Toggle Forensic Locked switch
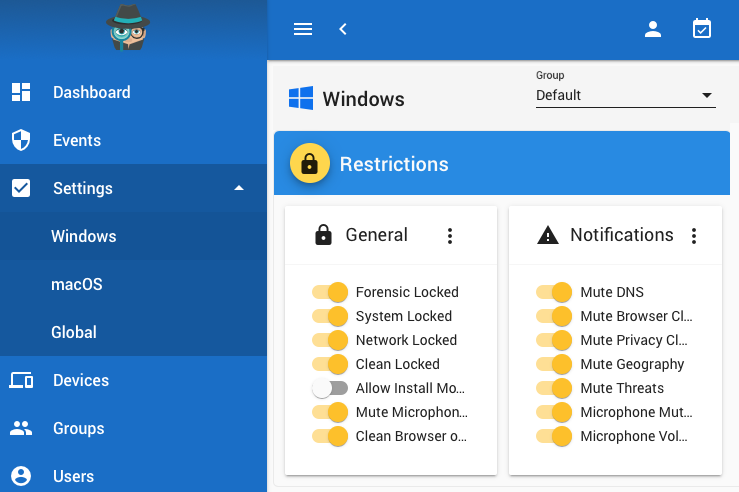This screenshot has height=492, width=739. 330,292
